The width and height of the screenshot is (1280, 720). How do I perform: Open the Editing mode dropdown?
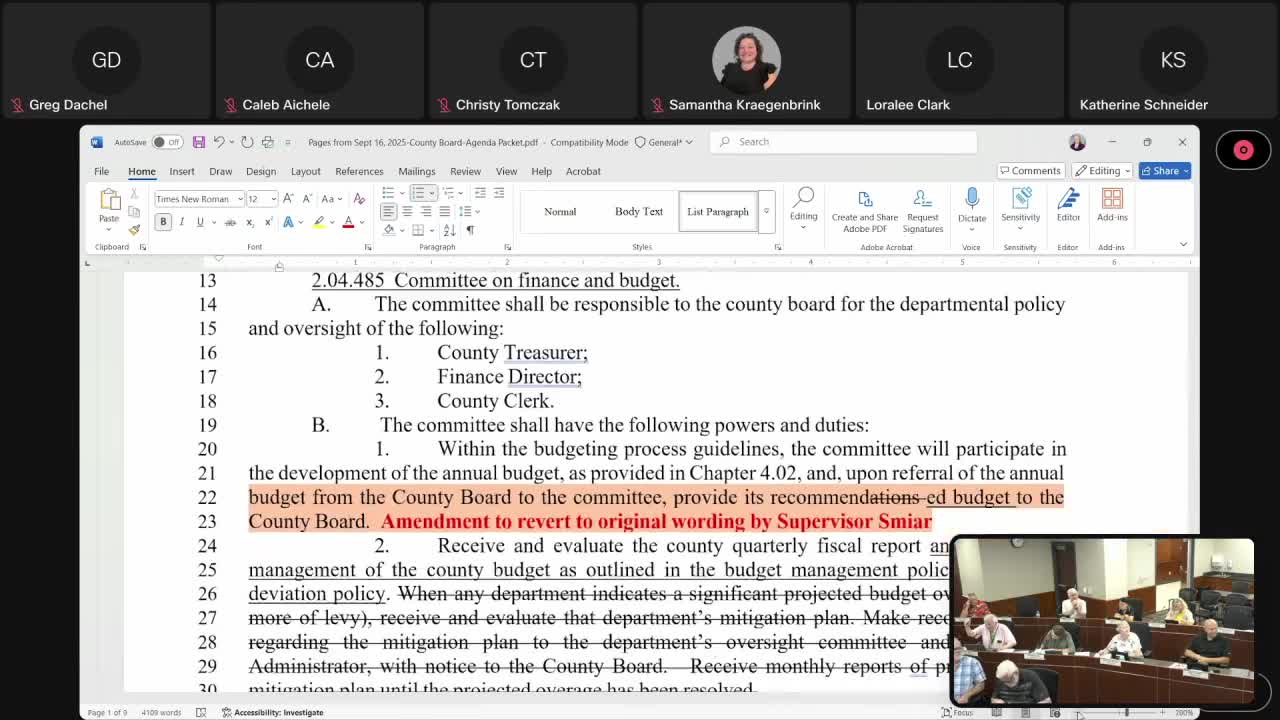[x=1102, y=171]
